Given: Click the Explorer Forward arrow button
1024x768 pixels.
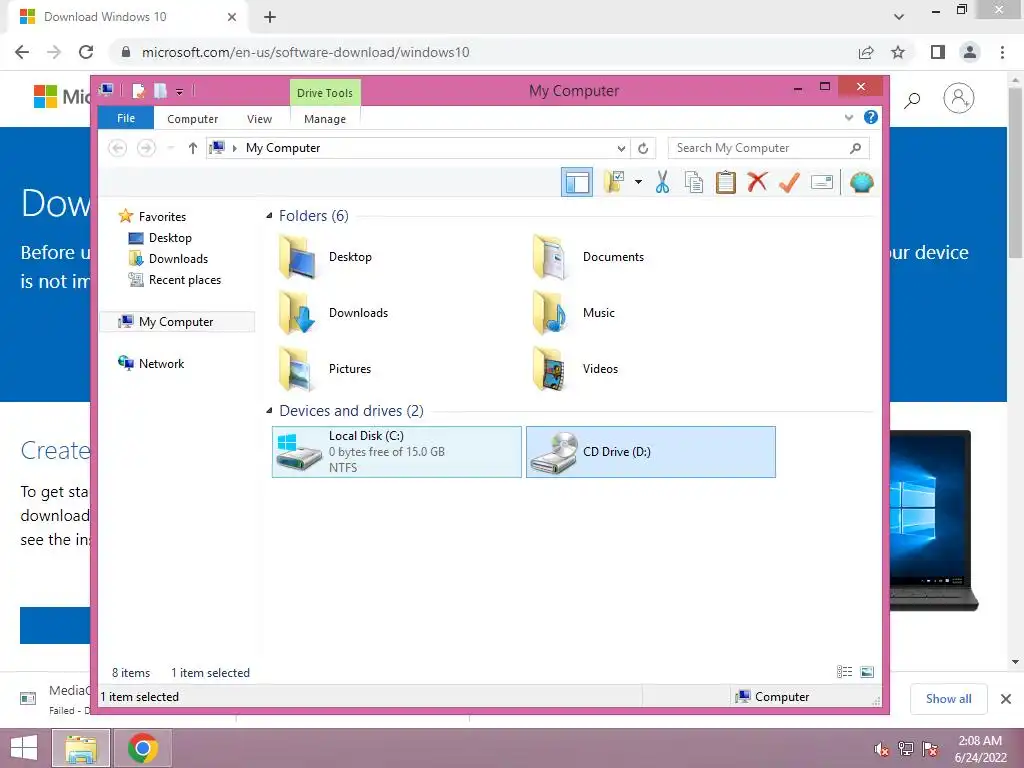Looking at the screenshot, I should point(146,148).
